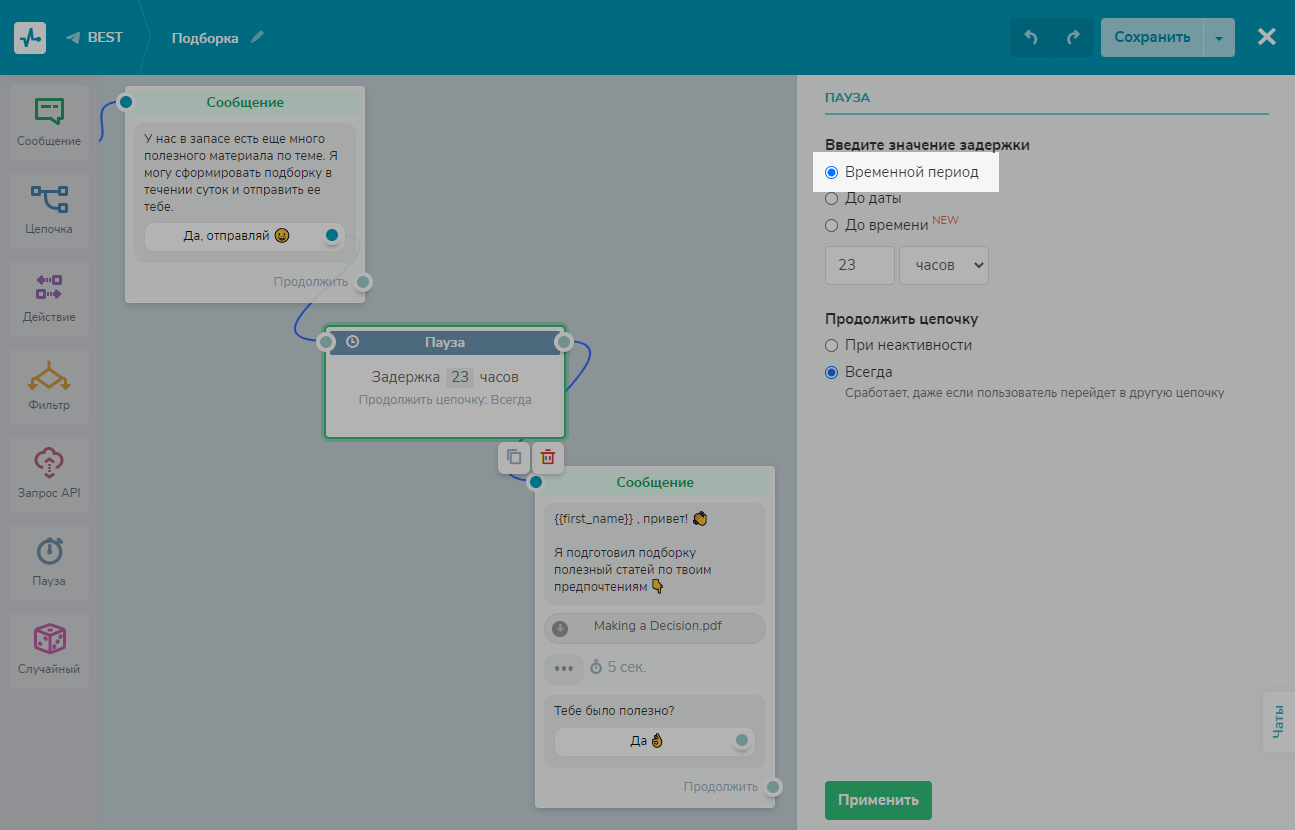Pick the Запрос API block icon
The image size is (1295, 830).
point(49,464)
